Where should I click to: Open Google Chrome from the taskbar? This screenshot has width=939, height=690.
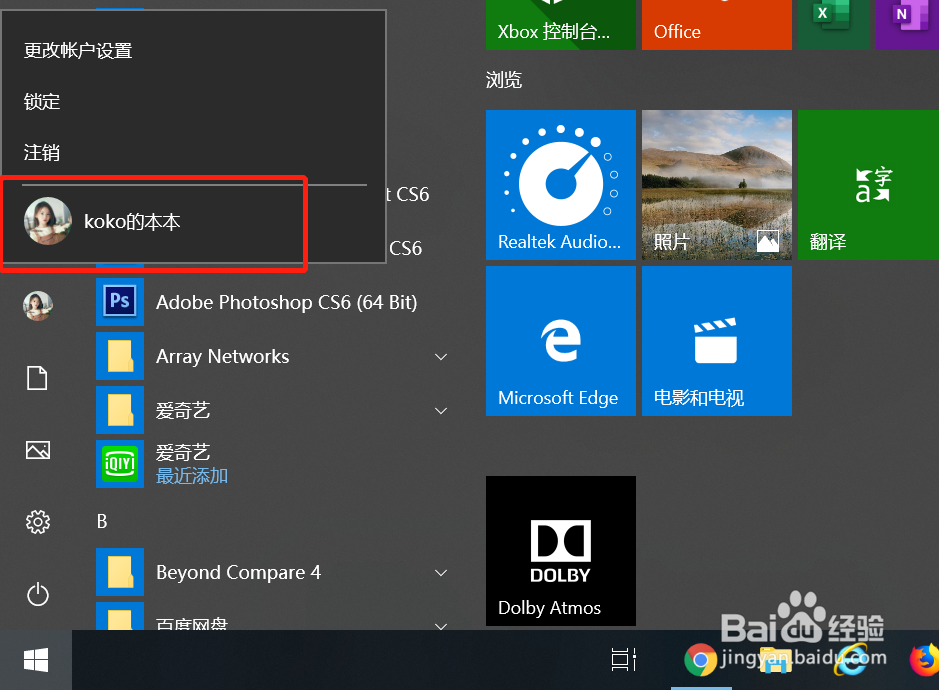point(700,660)
